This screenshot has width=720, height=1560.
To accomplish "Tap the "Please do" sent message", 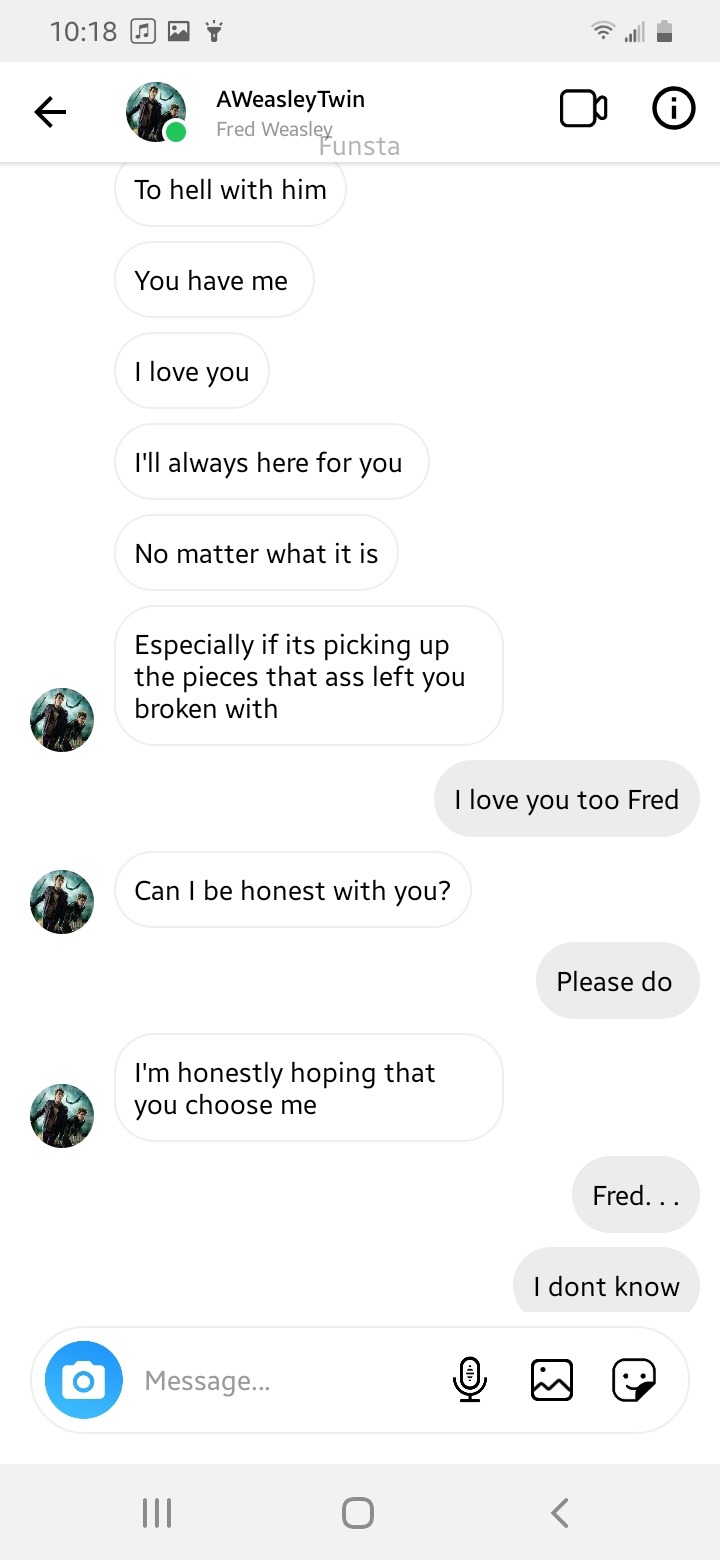I will [615, 981].
